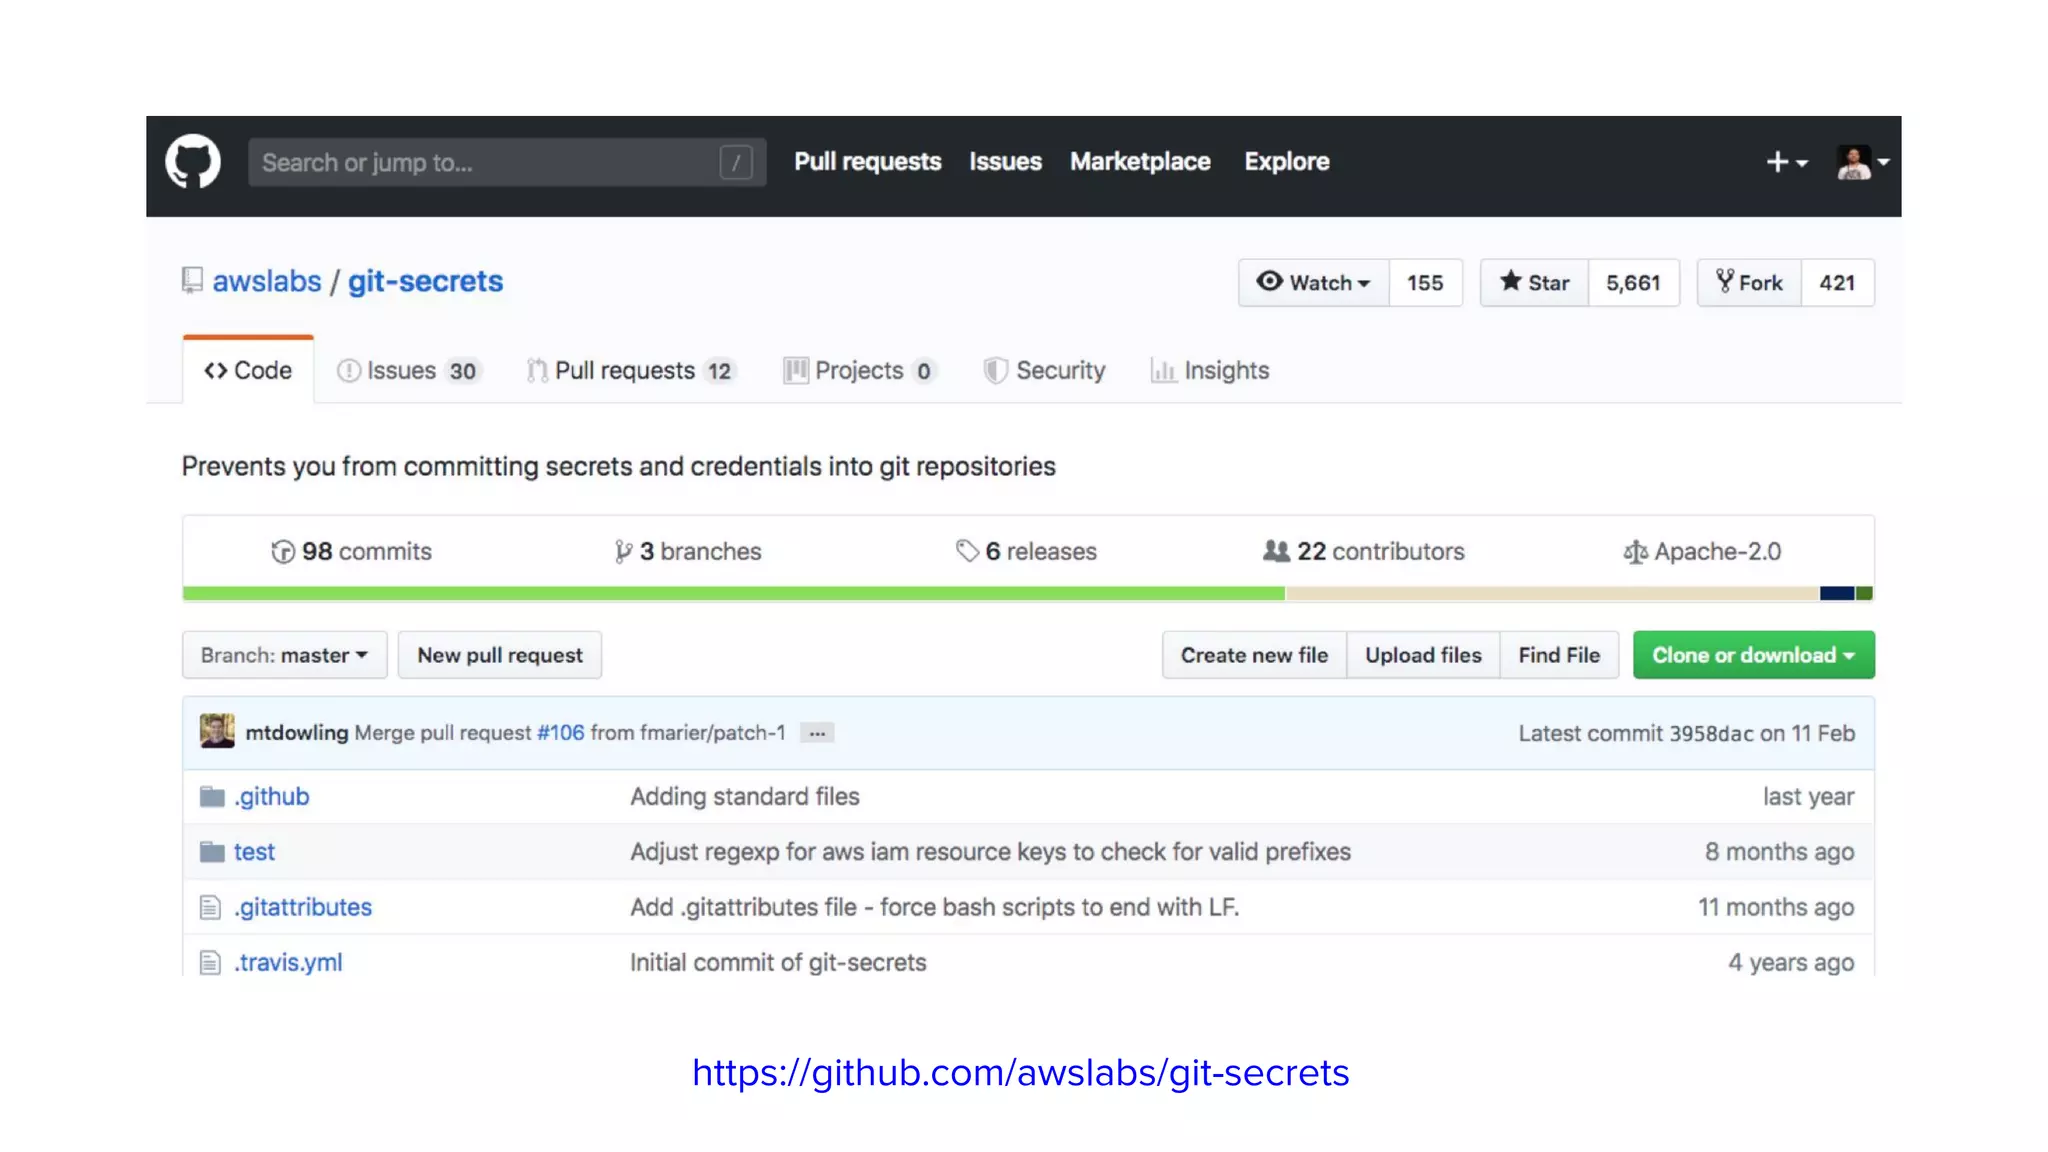Click the github.com/awslabs/git-secrets URL
2048x1152 pixels.
(1021, 1073)
